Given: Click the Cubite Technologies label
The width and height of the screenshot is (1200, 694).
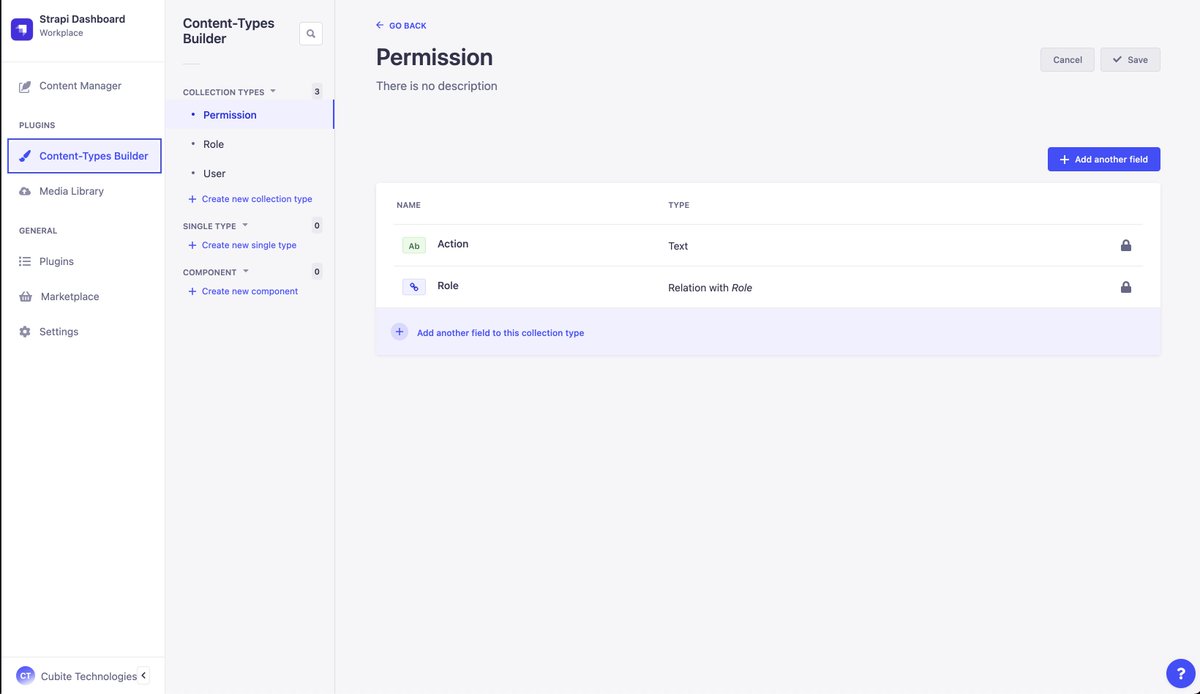Looking at the screenshot, I should (x=89, y=676).
